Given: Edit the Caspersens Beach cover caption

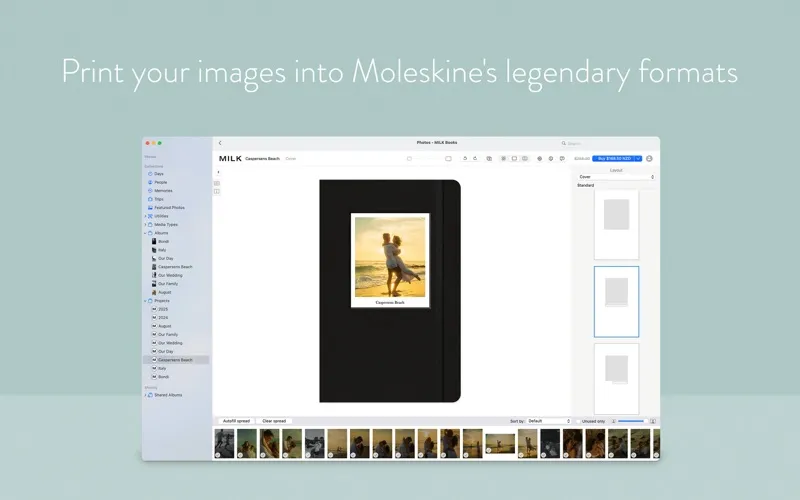Looking at the screenshot, I should pos(390,303).
